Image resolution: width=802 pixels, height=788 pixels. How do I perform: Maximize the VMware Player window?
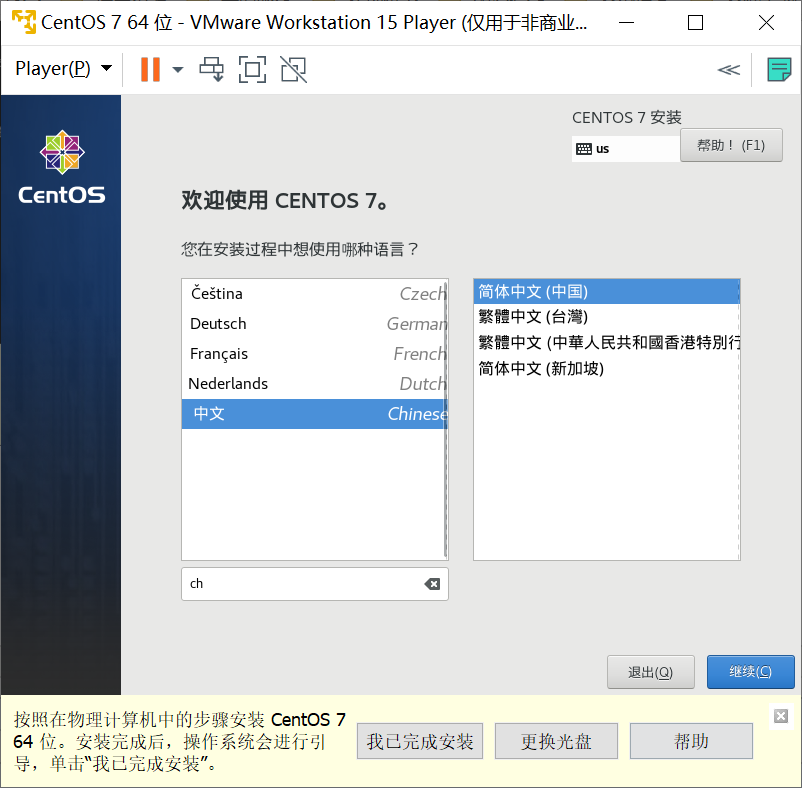click(695, 22)
